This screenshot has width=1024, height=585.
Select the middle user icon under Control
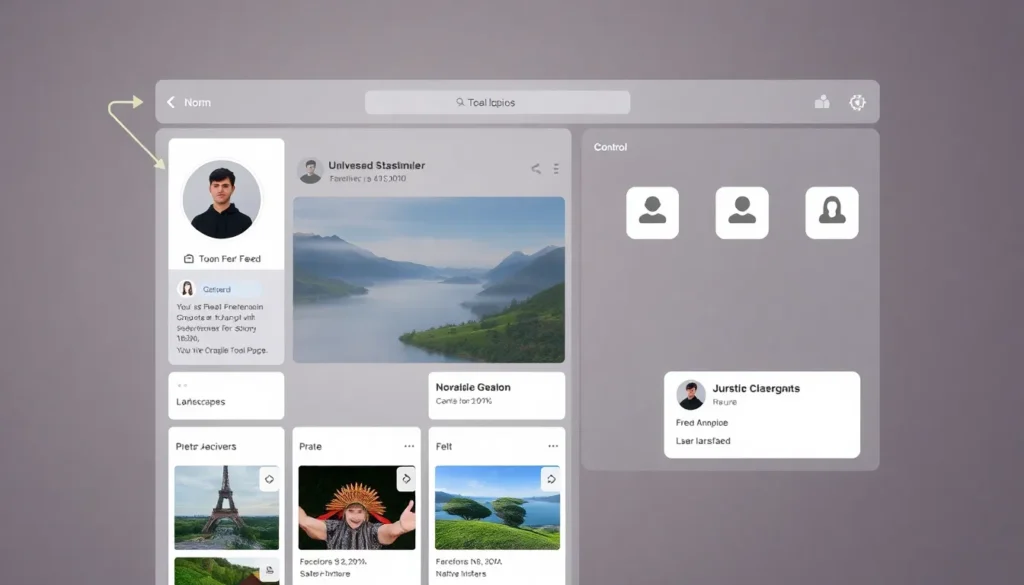click(742, 212)
